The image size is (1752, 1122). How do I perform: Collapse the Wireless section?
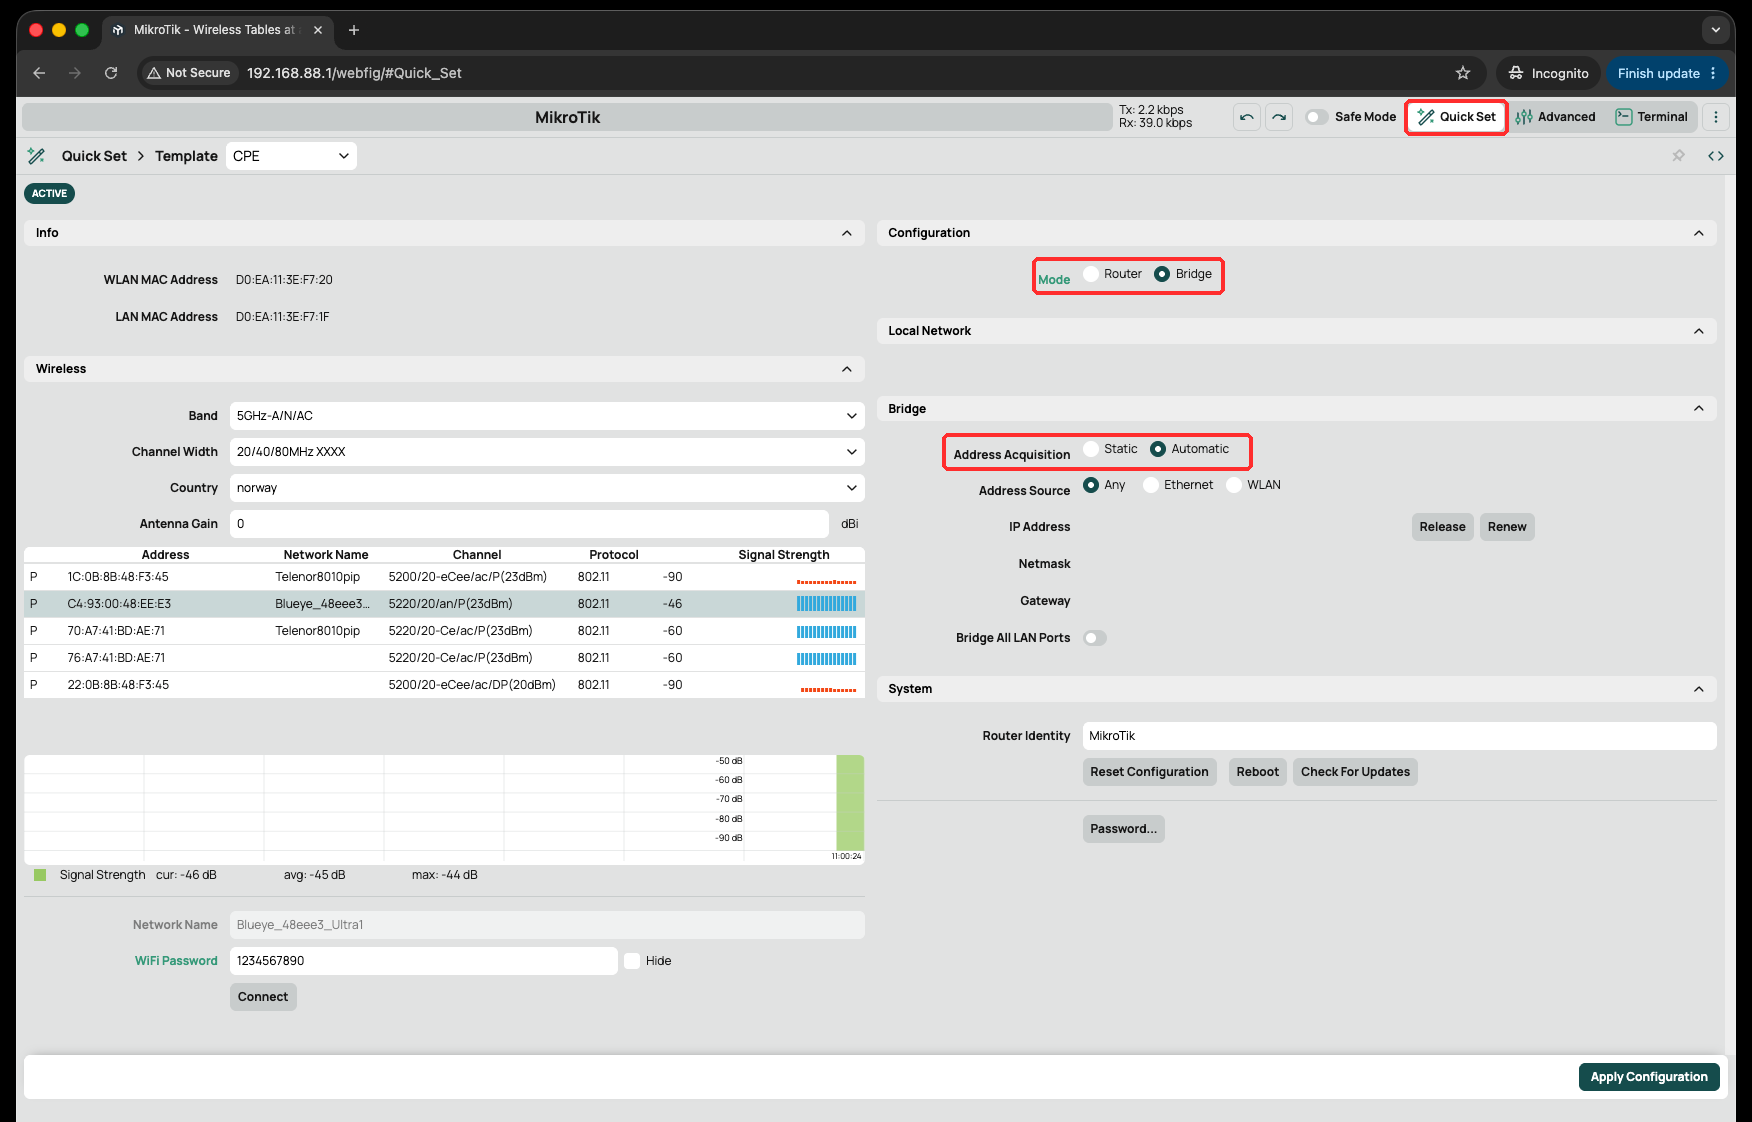point(847,369)
